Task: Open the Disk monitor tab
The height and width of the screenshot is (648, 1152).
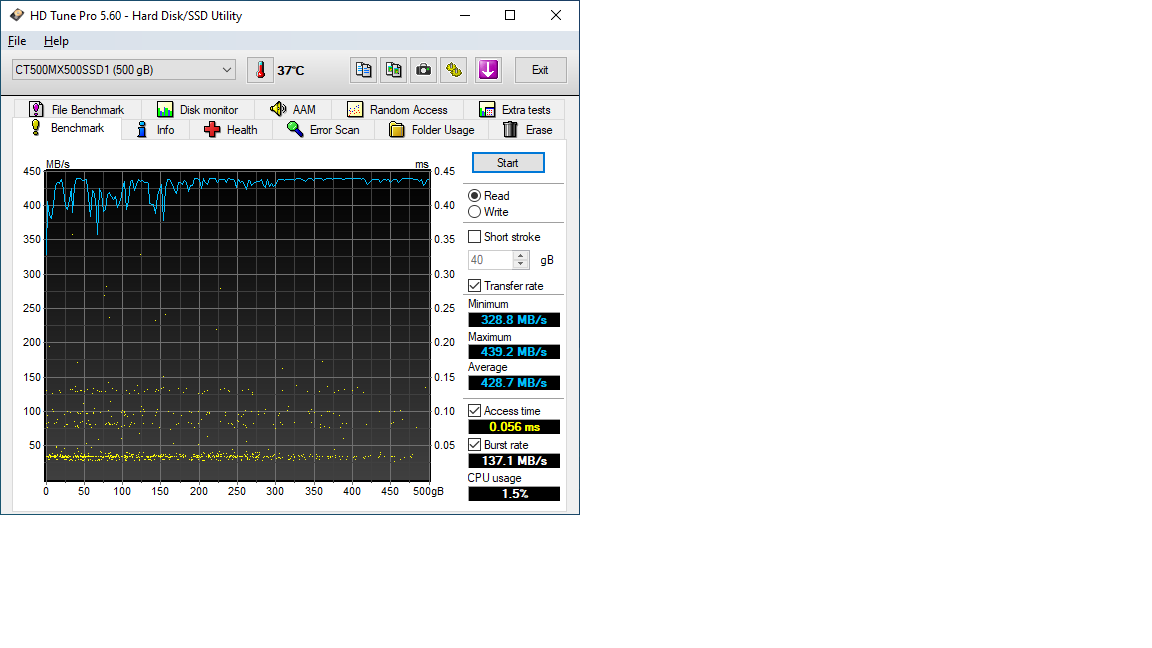Action: click(x=198, y=109)
